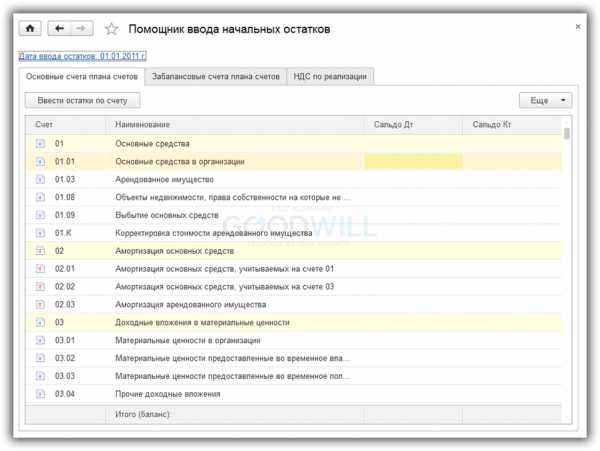Switch to Основные счета плана счетов tab
Viewport: 600px width, 451px height.
tap(82, 77)
